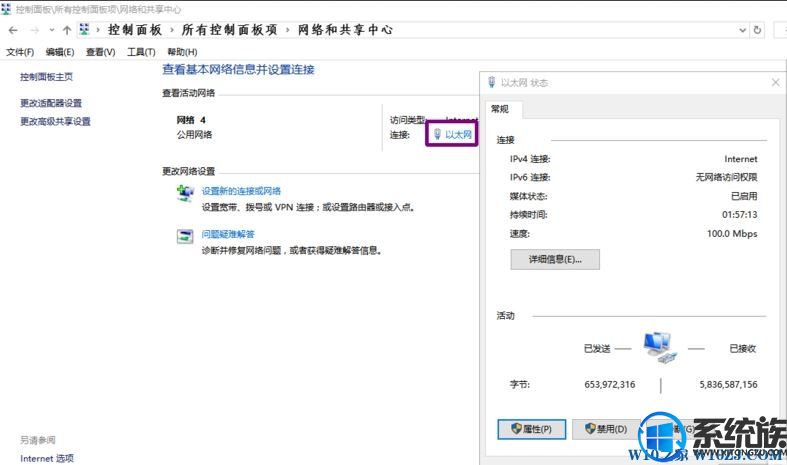The image size is (787, 465).
Task: Click the control panel icon in address bar
Action: [x=84, y=30]
